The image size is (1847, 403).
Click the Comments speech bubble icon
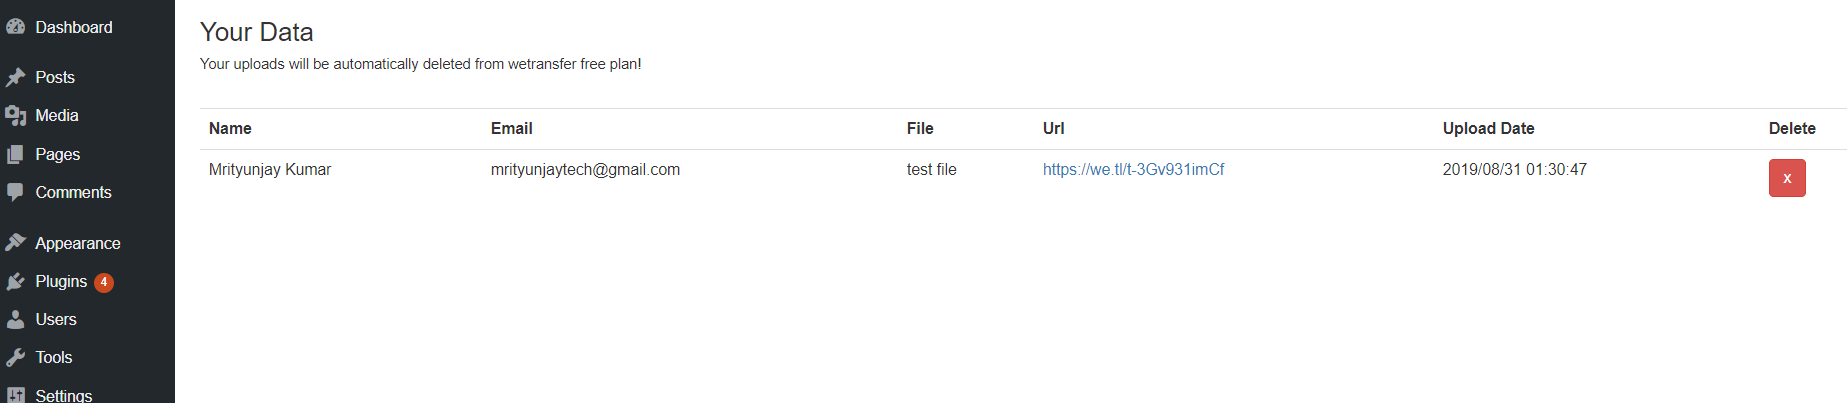tap(15, 192)
